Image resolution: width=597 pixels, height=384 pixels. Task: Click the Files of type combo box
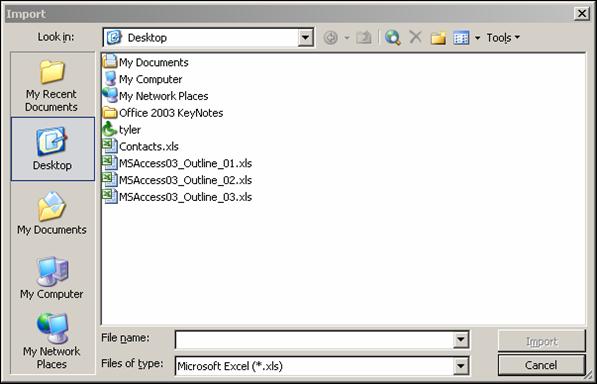[x=322, y=366]
